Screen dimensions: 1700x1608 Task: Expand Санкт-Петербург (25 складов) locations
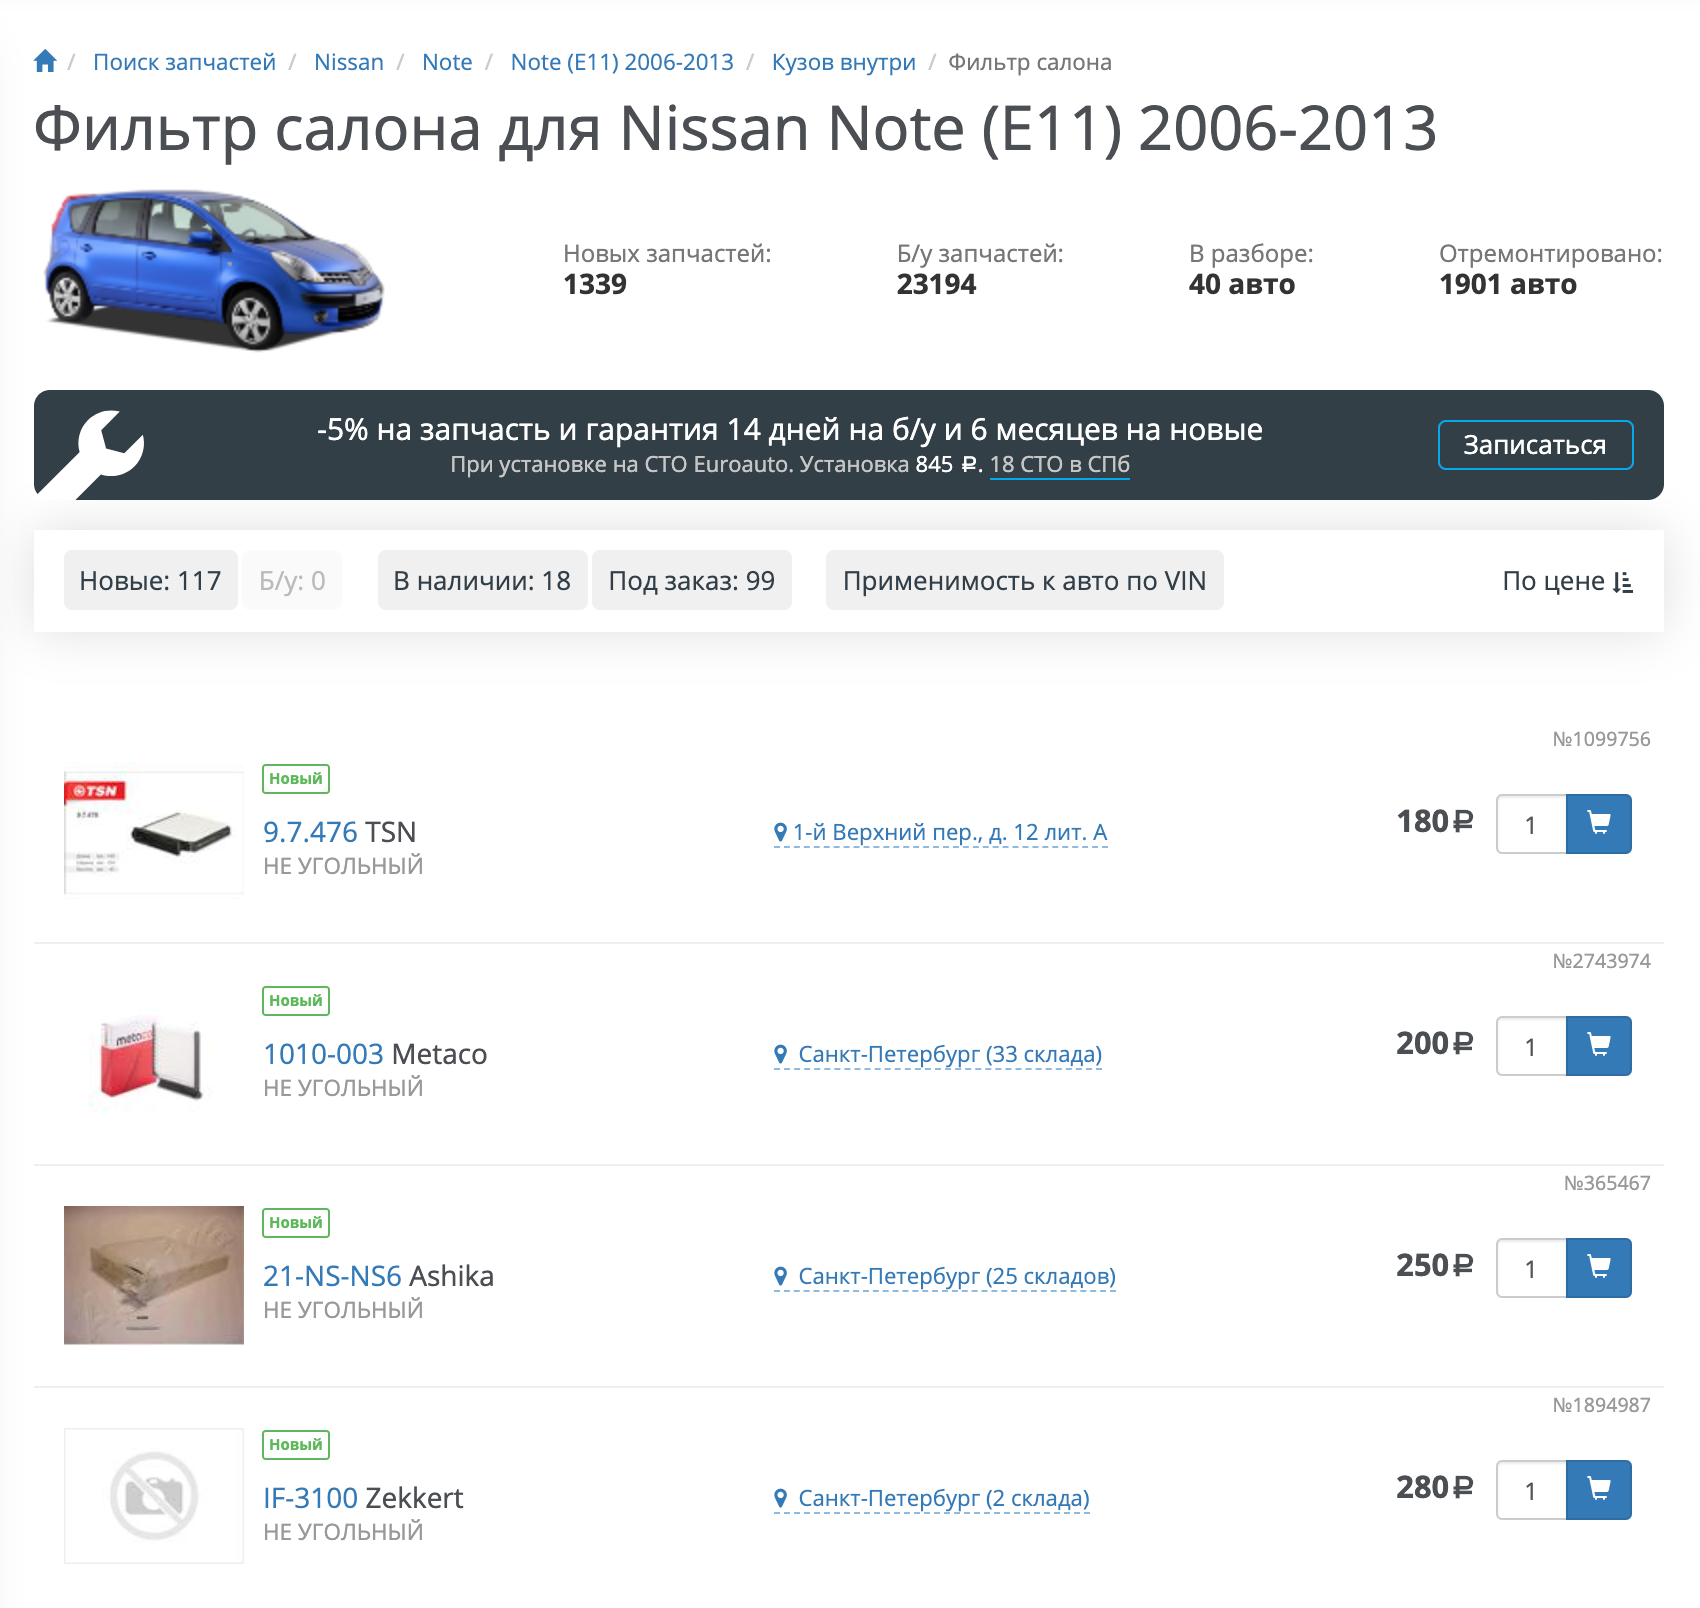coord(945,1276)
